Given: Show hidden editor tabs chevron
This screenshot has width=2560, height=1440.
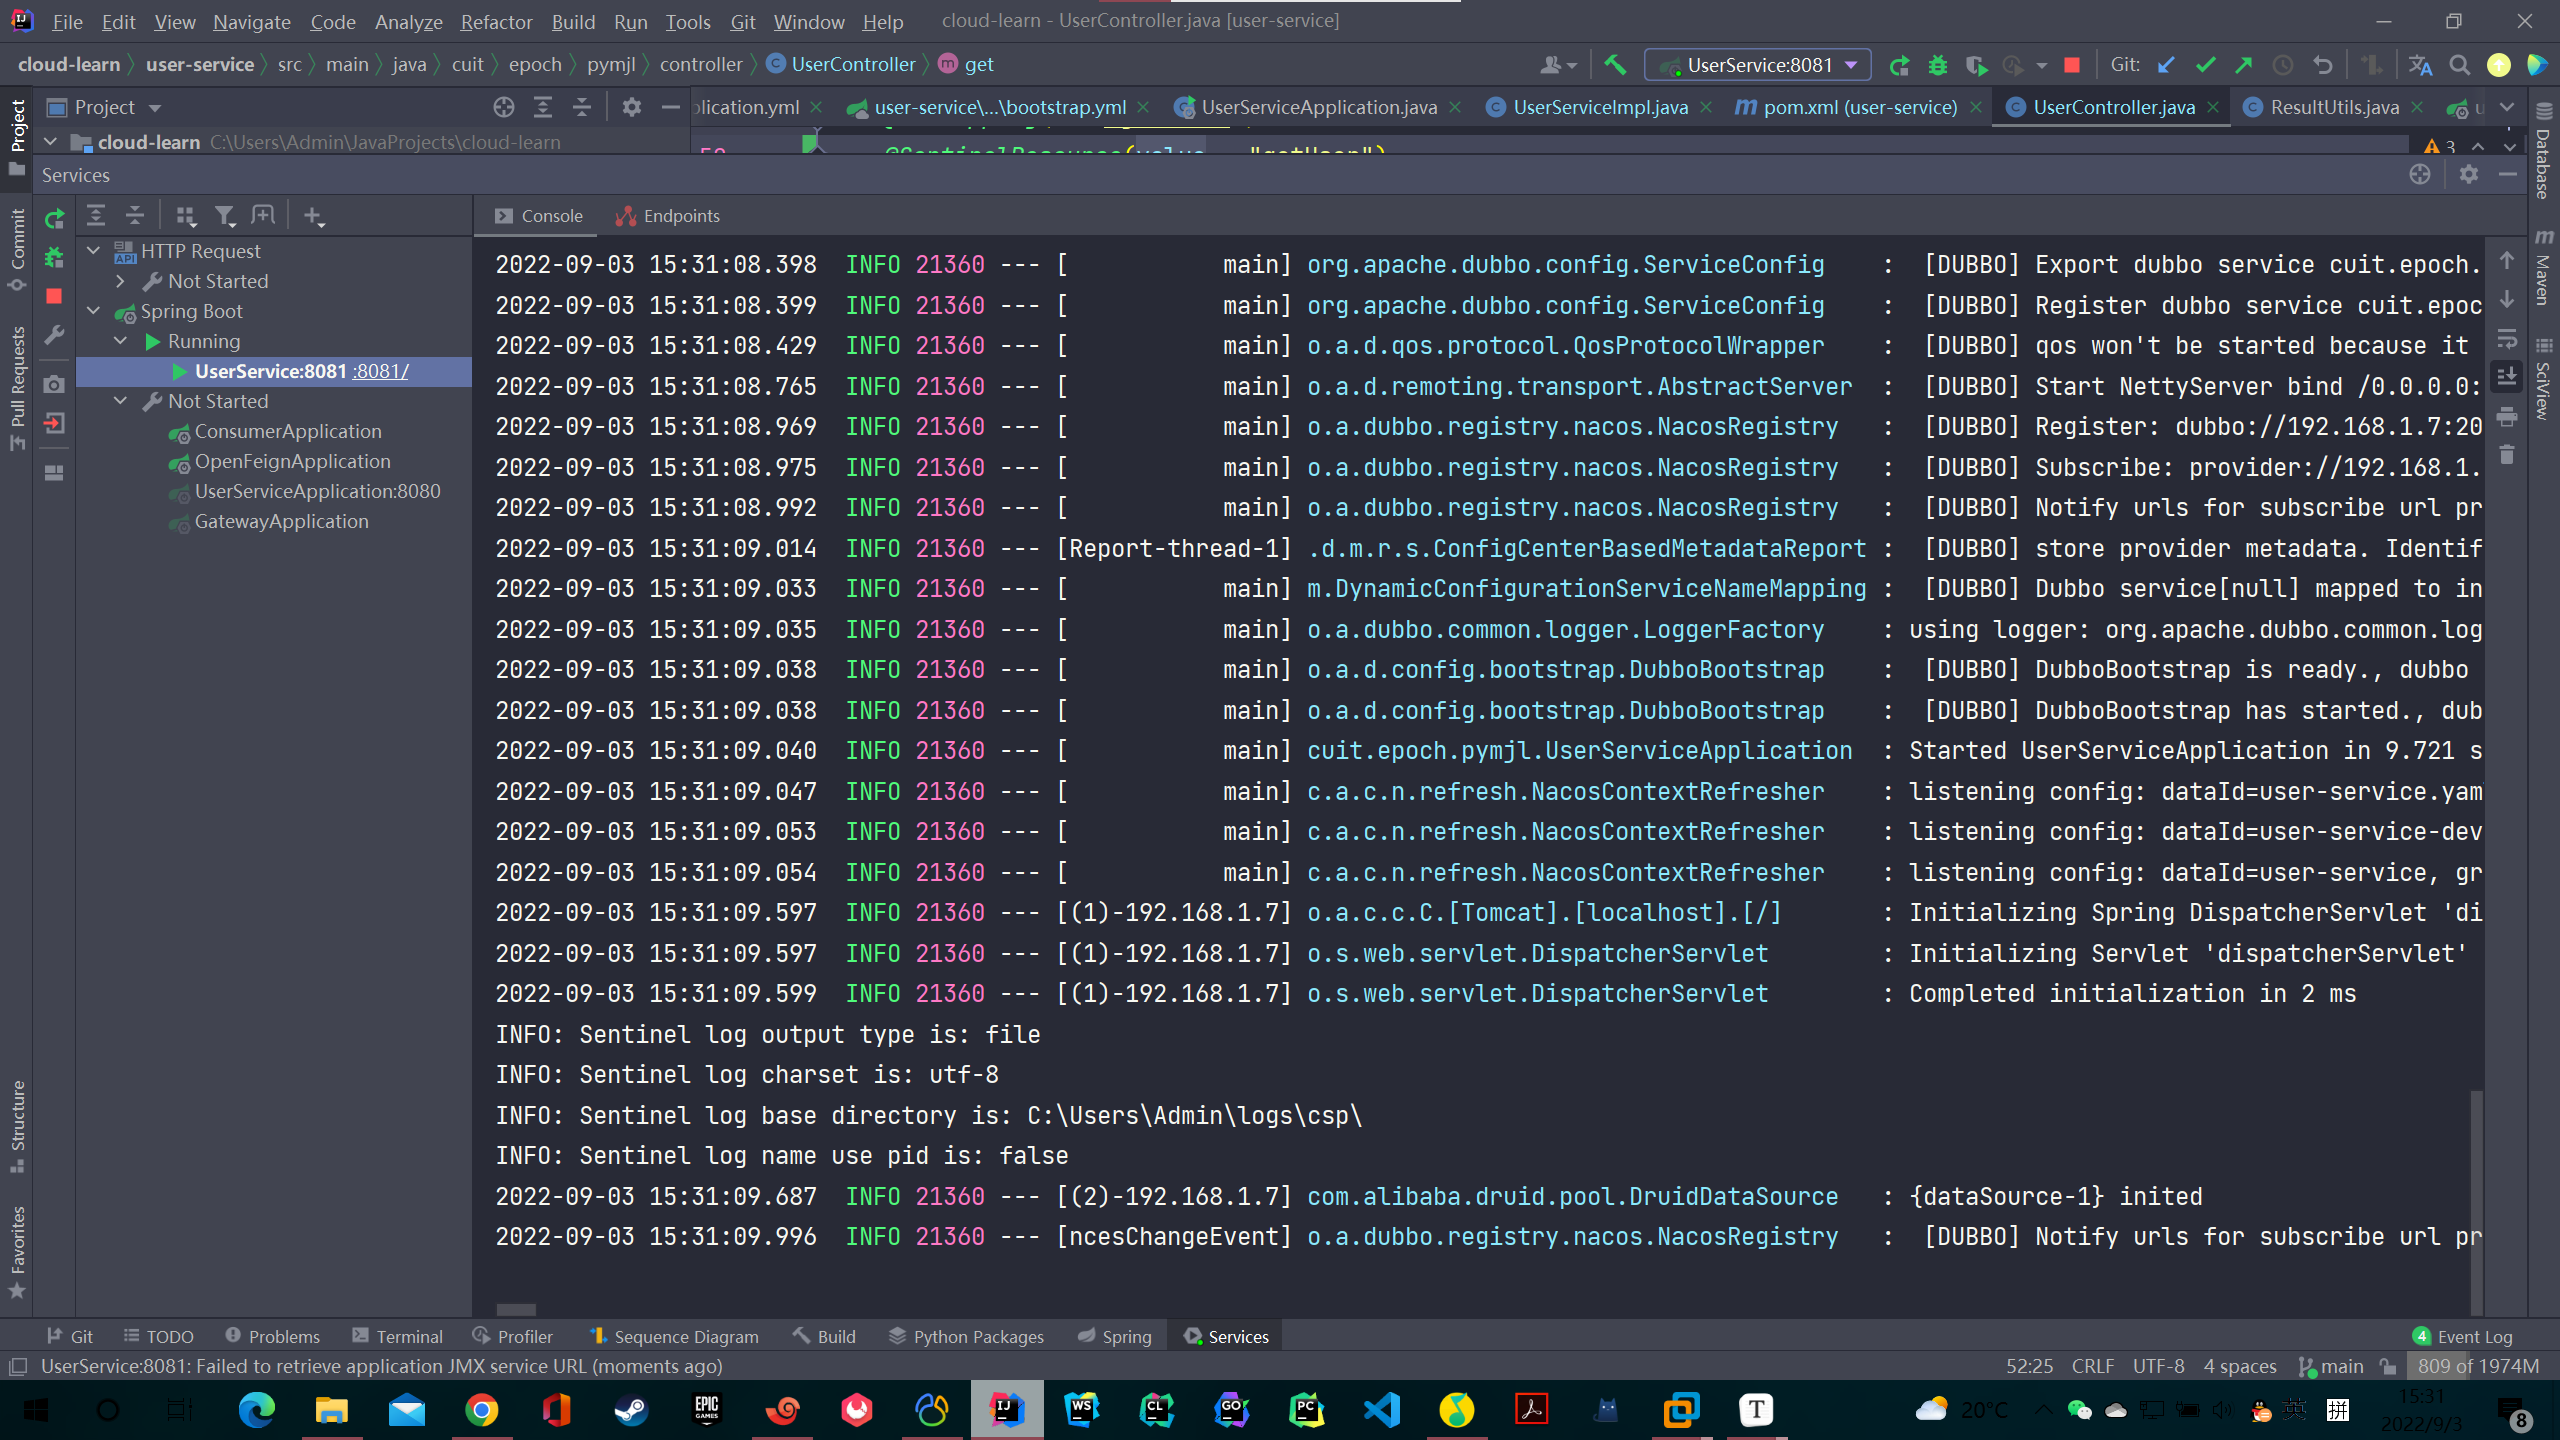Looking at the screenshot, I should [2507, 107].
